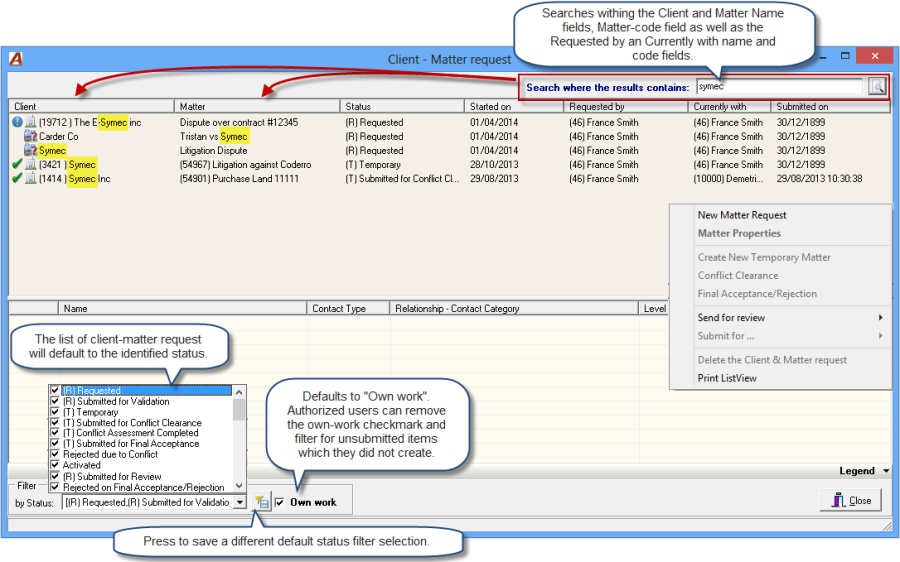Viewport: 900px width, 562px height.
Task: Select the 'Tristan vs Symec' matter cell
Action: pos(214,137)
